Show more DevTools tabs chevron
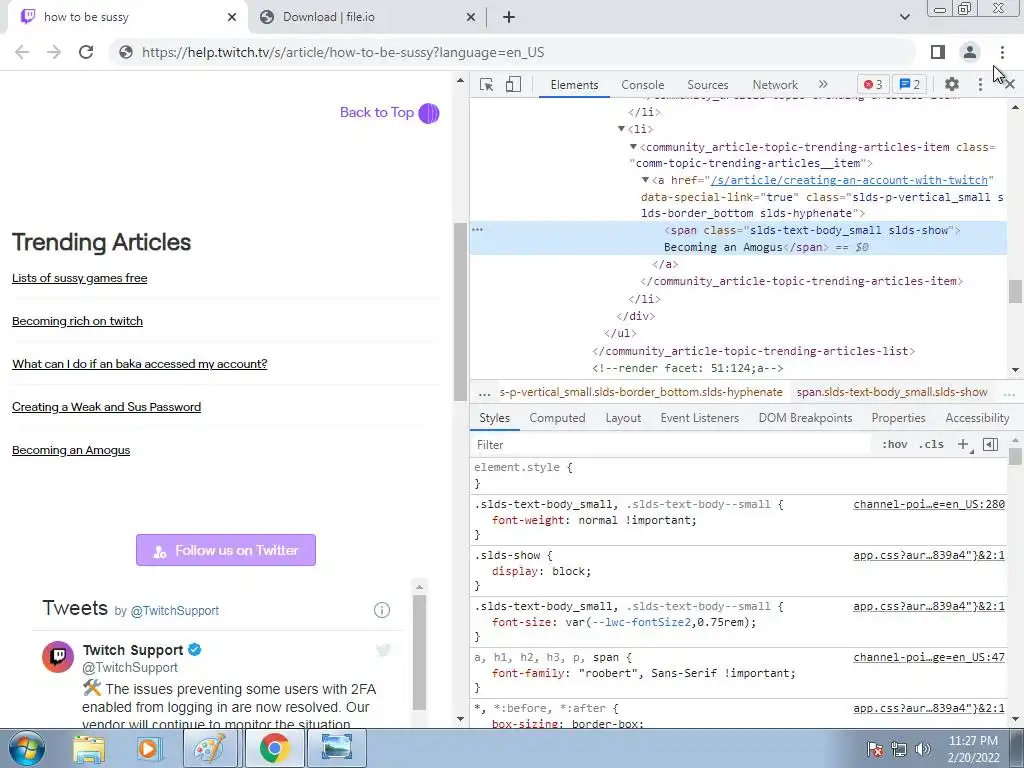The height and width of the screenshot is (768, 1024). tap(823, 84)
